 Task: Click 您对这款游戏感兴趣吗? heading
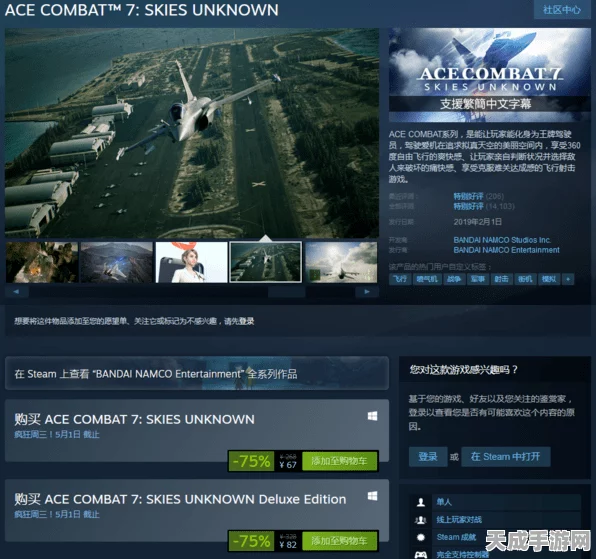point(464,369)
